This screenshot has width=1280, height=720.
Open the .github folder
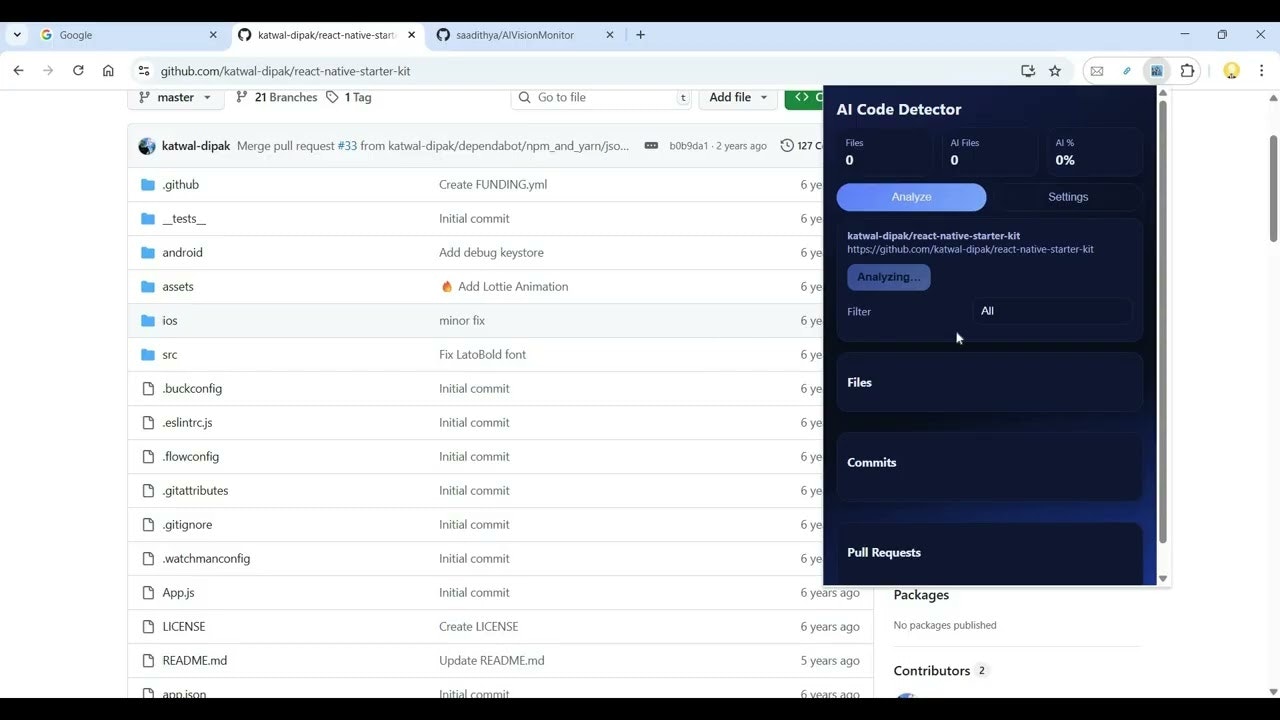point(180,184)
